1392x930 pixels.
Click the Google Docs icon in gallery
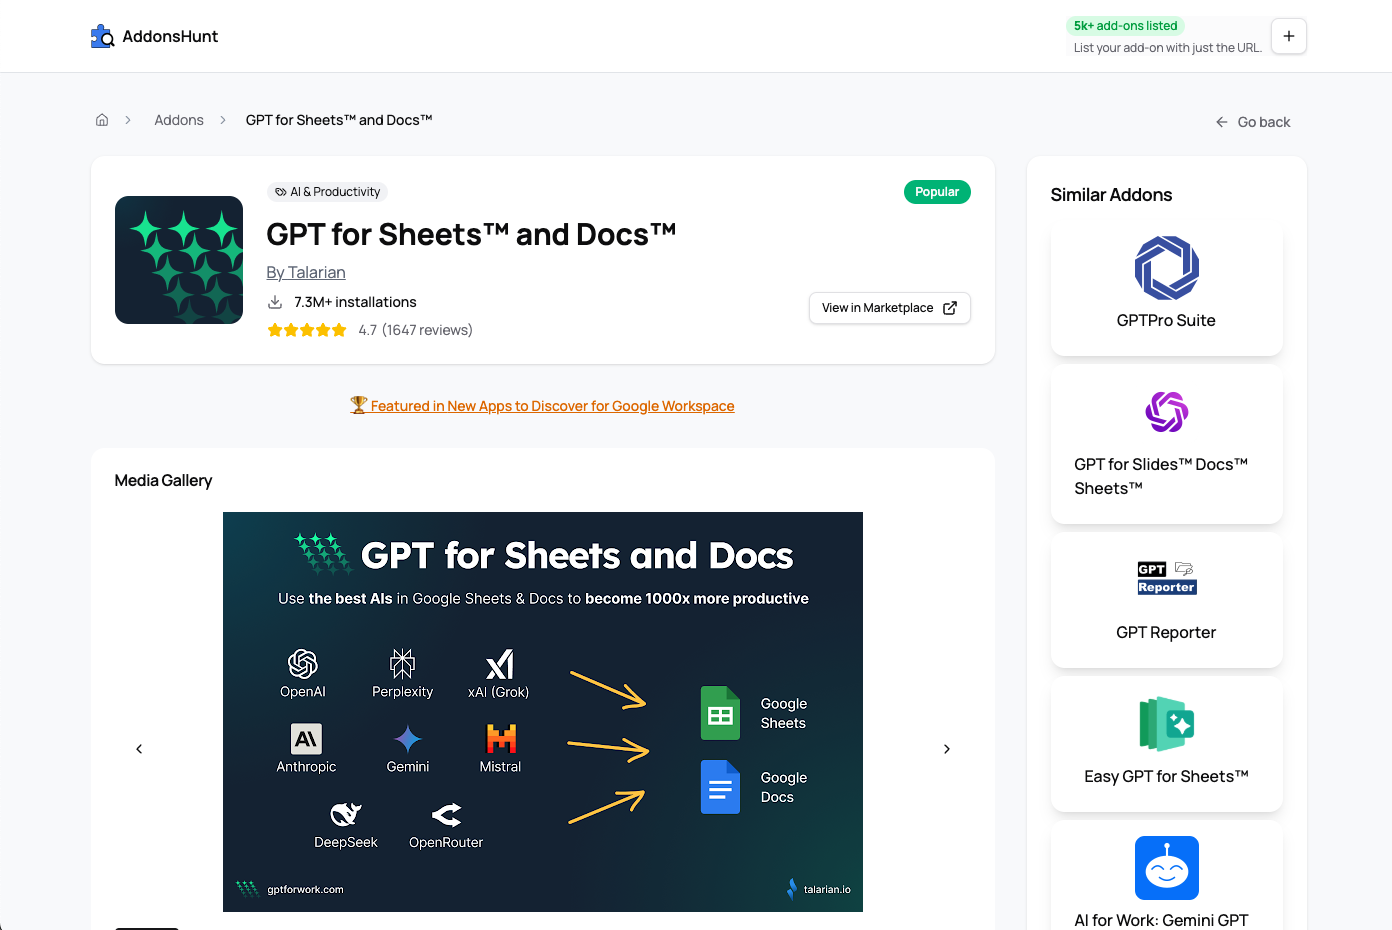tap(720, 787)
